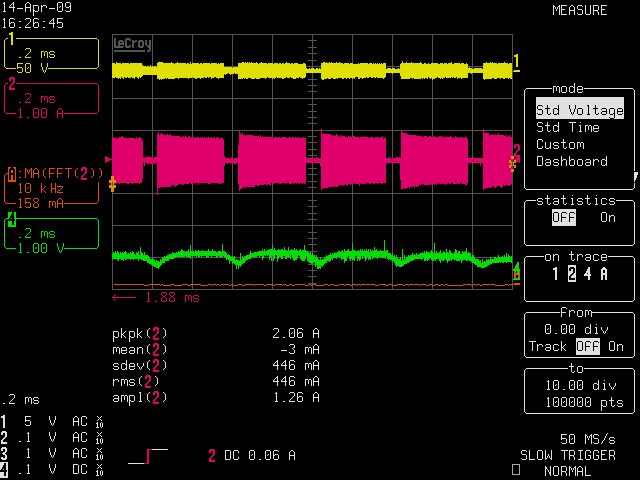Click the channel 1 5 V AC coupling row
Screen dimensions: 640x480
click(52, 422)
